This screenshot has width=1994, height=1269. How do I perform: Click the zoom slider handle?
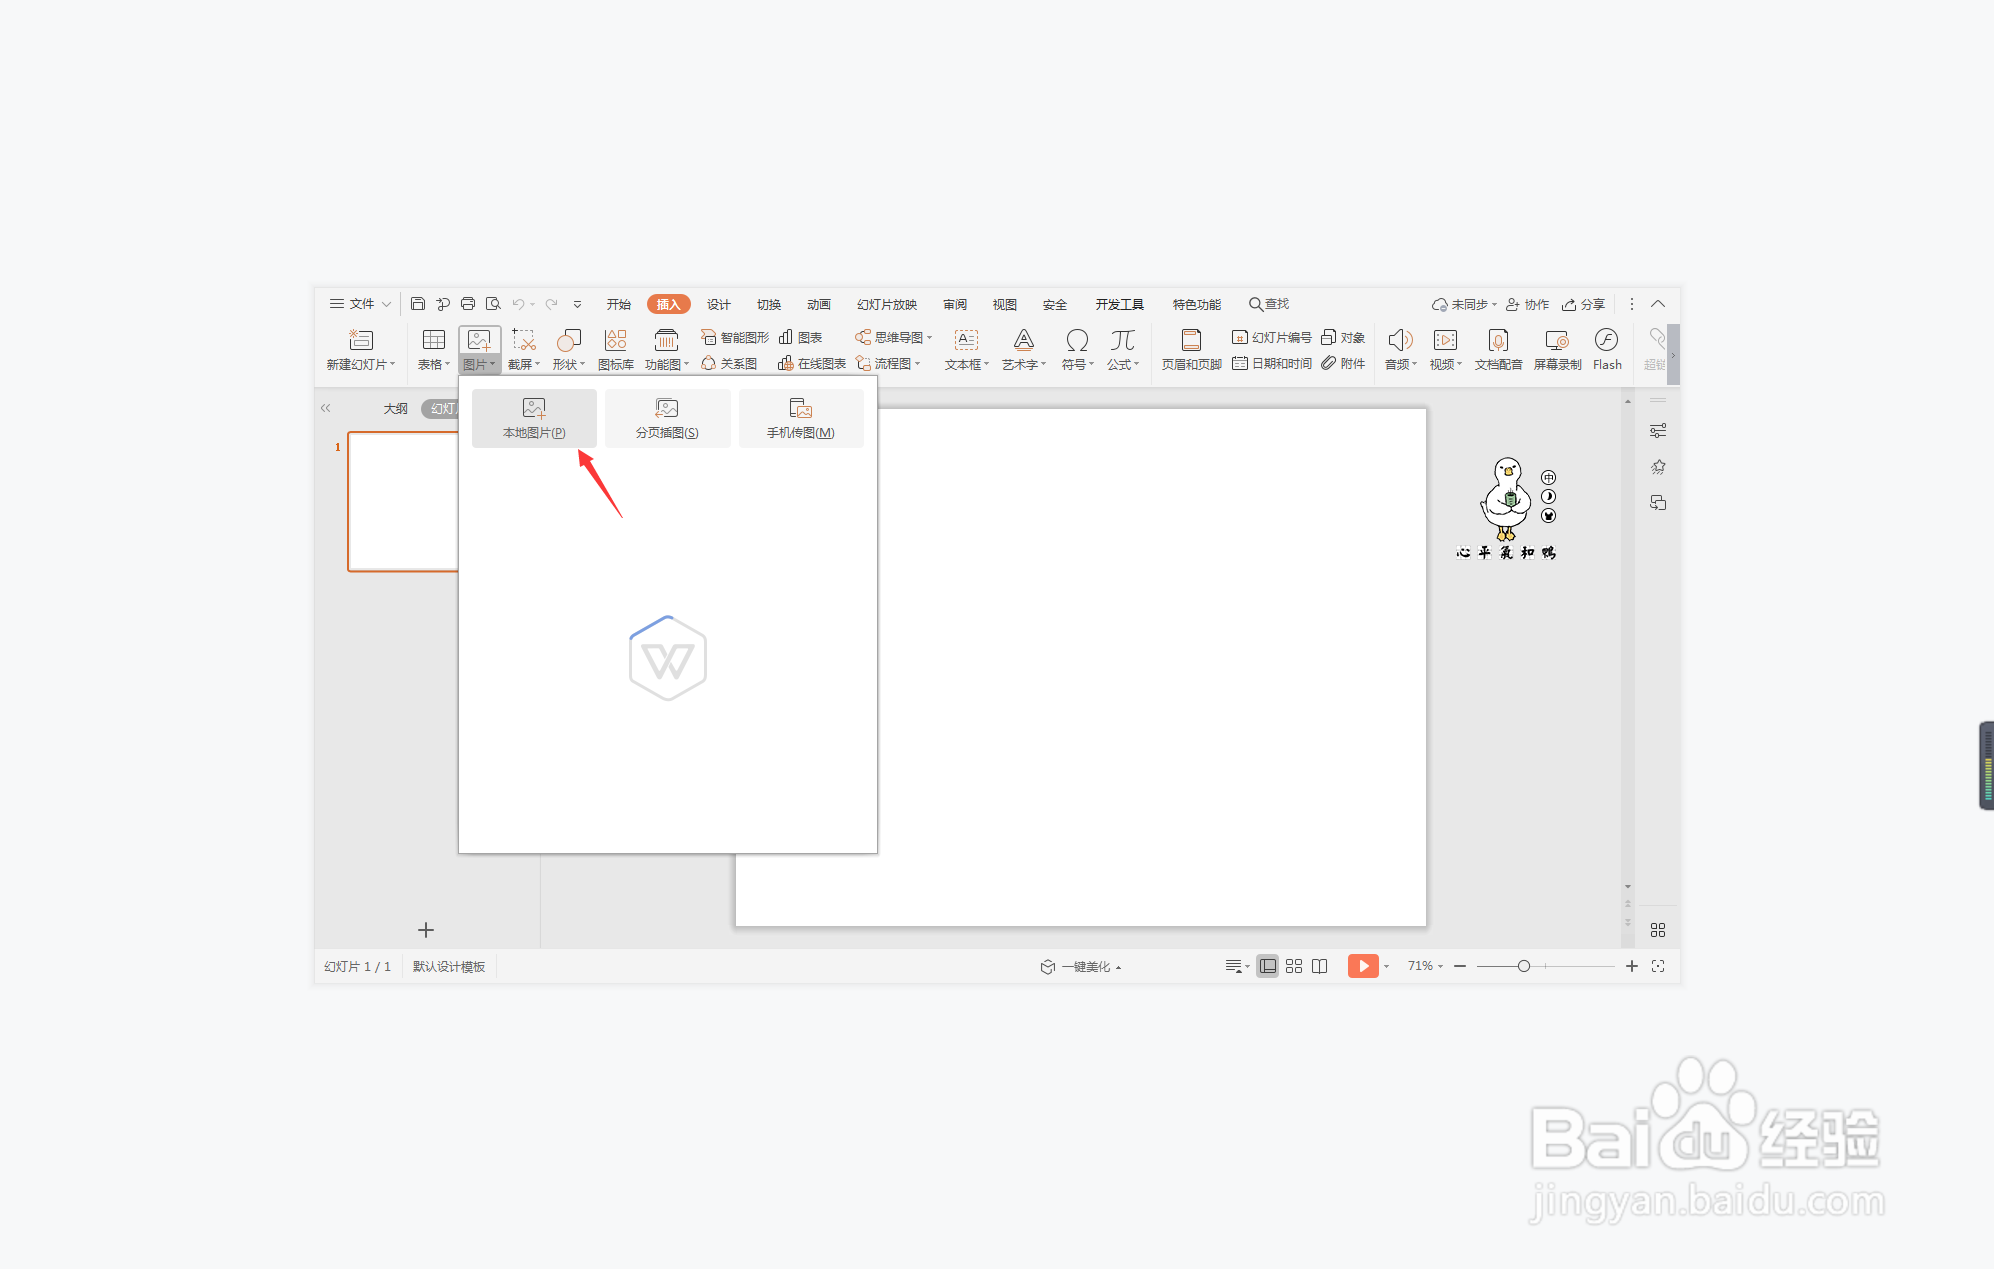[1523, 966]
